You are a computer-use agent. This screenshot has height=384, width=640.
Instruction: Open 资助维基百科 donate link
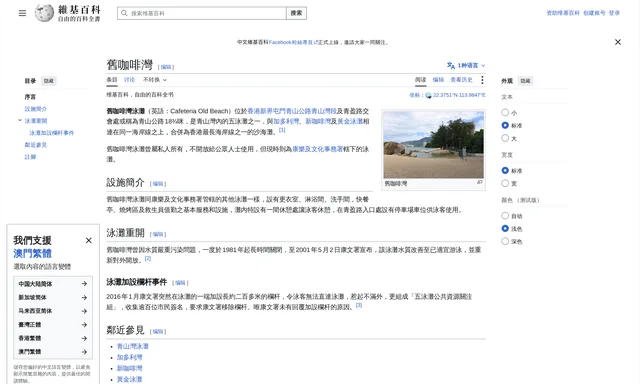click(563, 13)
